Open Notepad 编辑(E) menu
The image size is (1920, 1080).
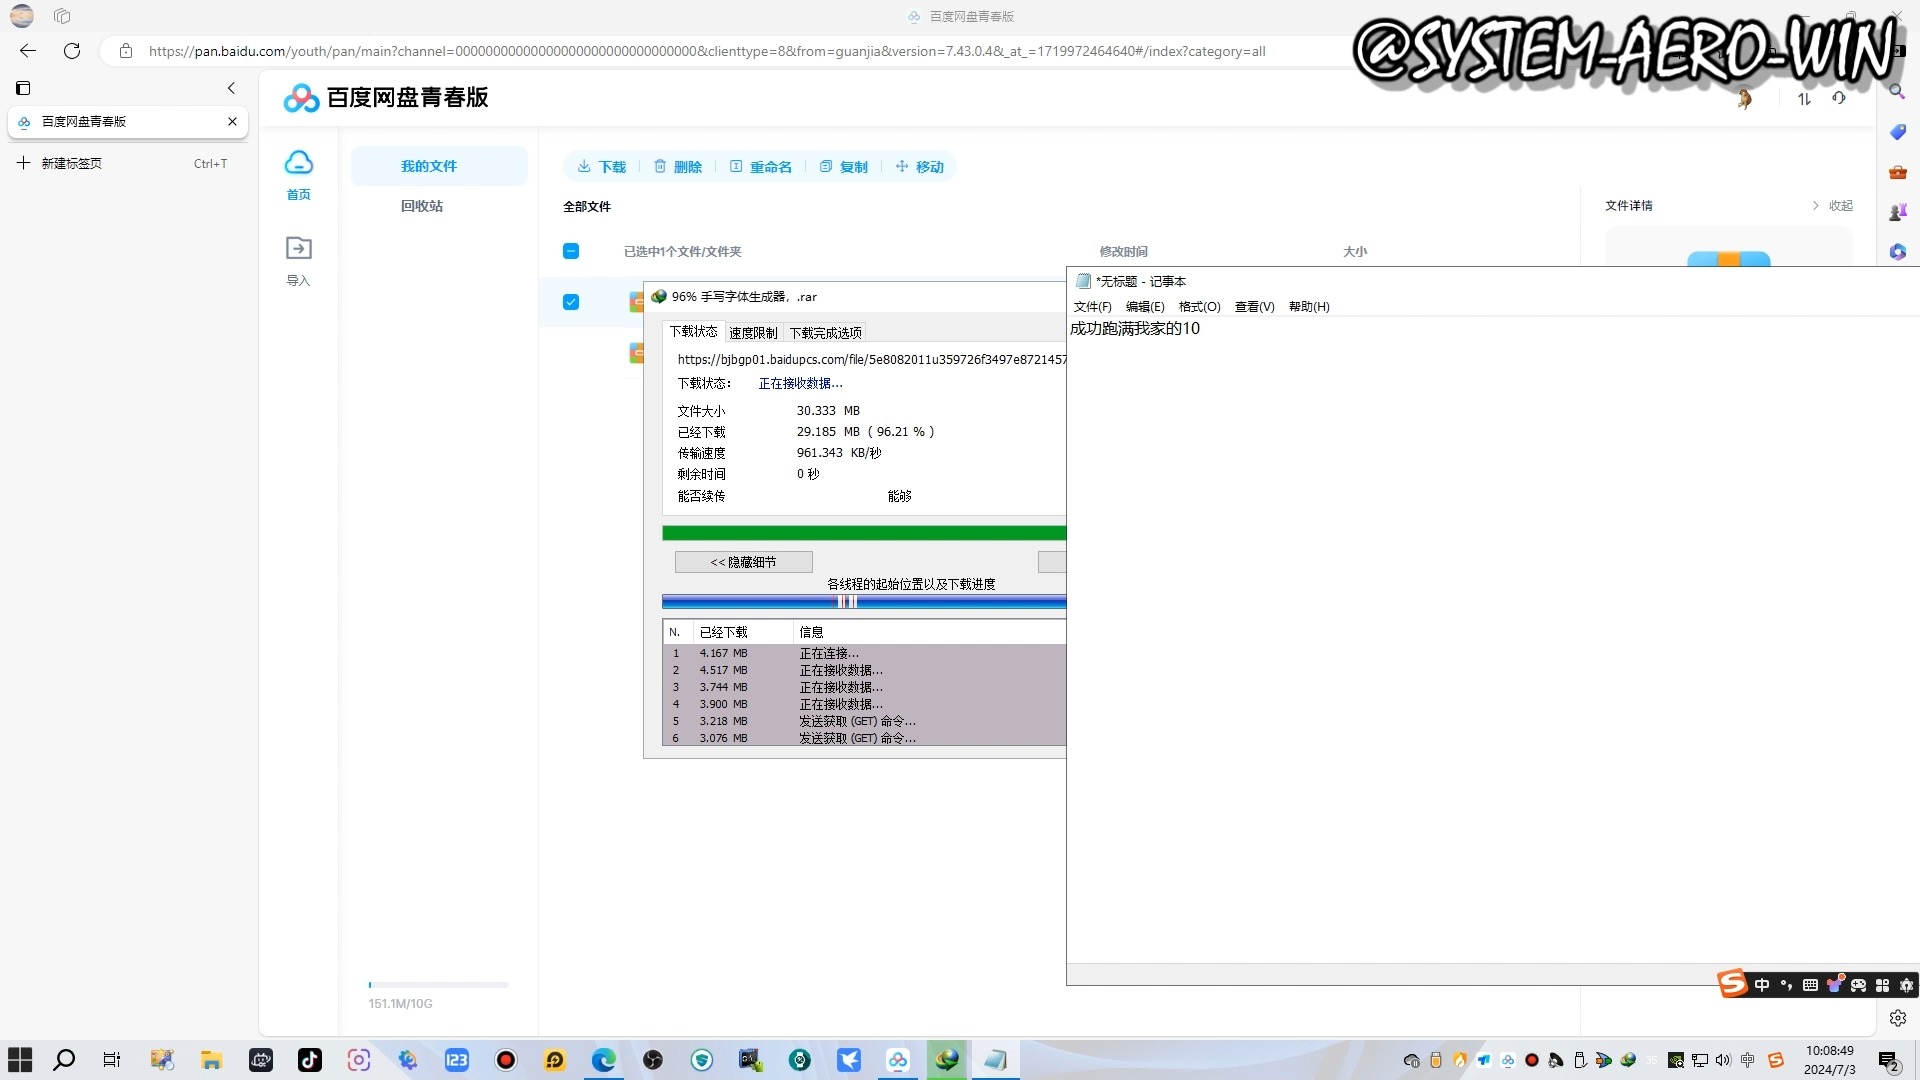1145,307
